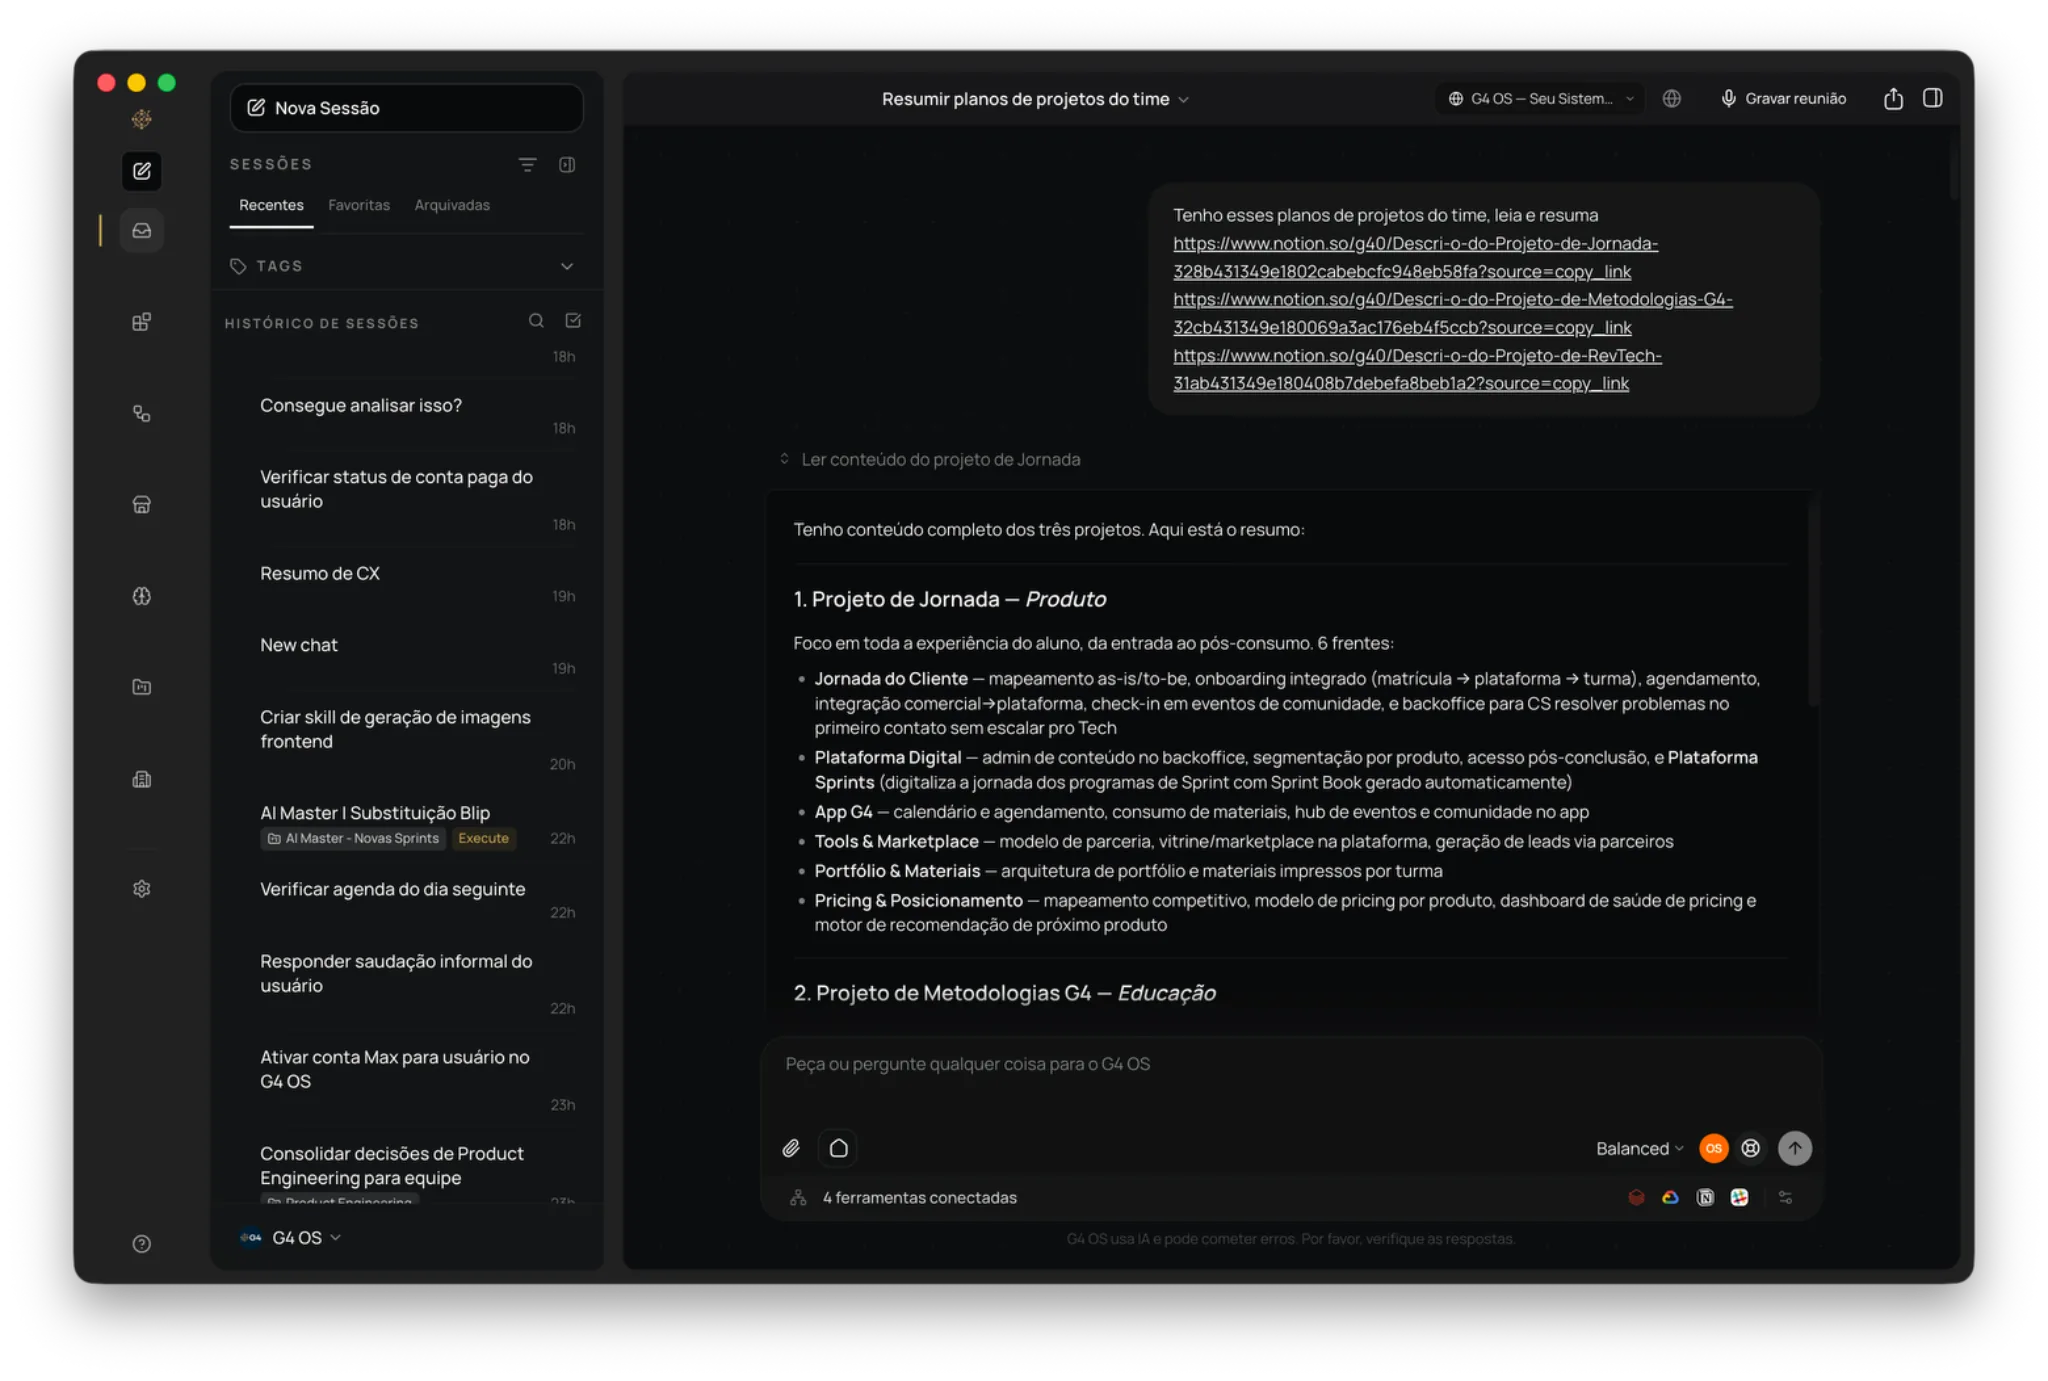Image resolution: width=2048 pixels, height=1381 pixels.
Task: Open the workflow nodes icon in the rail
Action: pyautogui.click(x=142, y=413)
